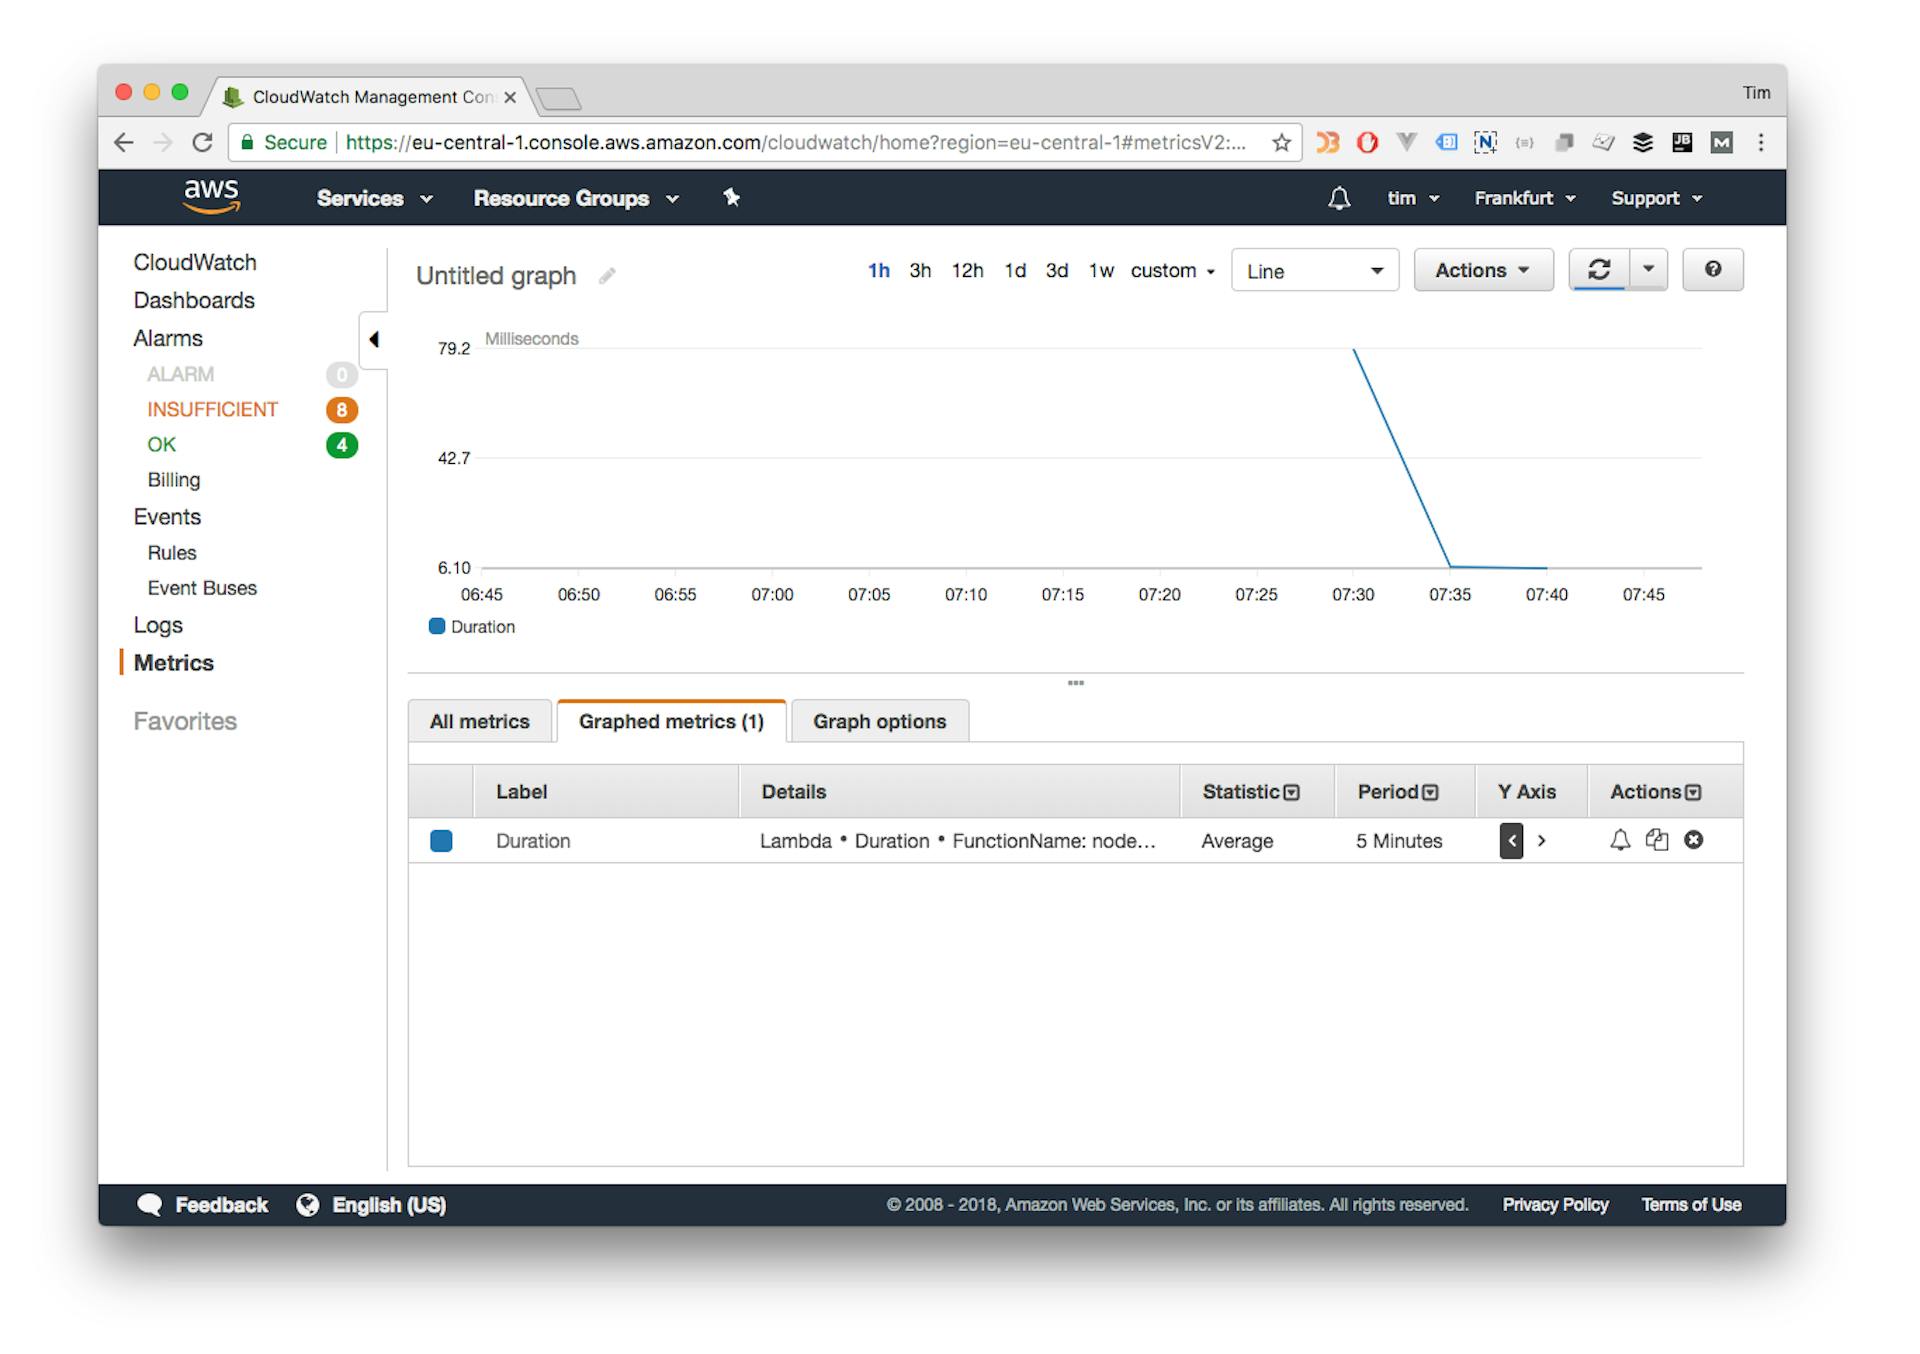Open Dashboards in the sidebar
Screen dimensions: 1920x1354
(x=194, y=300)
